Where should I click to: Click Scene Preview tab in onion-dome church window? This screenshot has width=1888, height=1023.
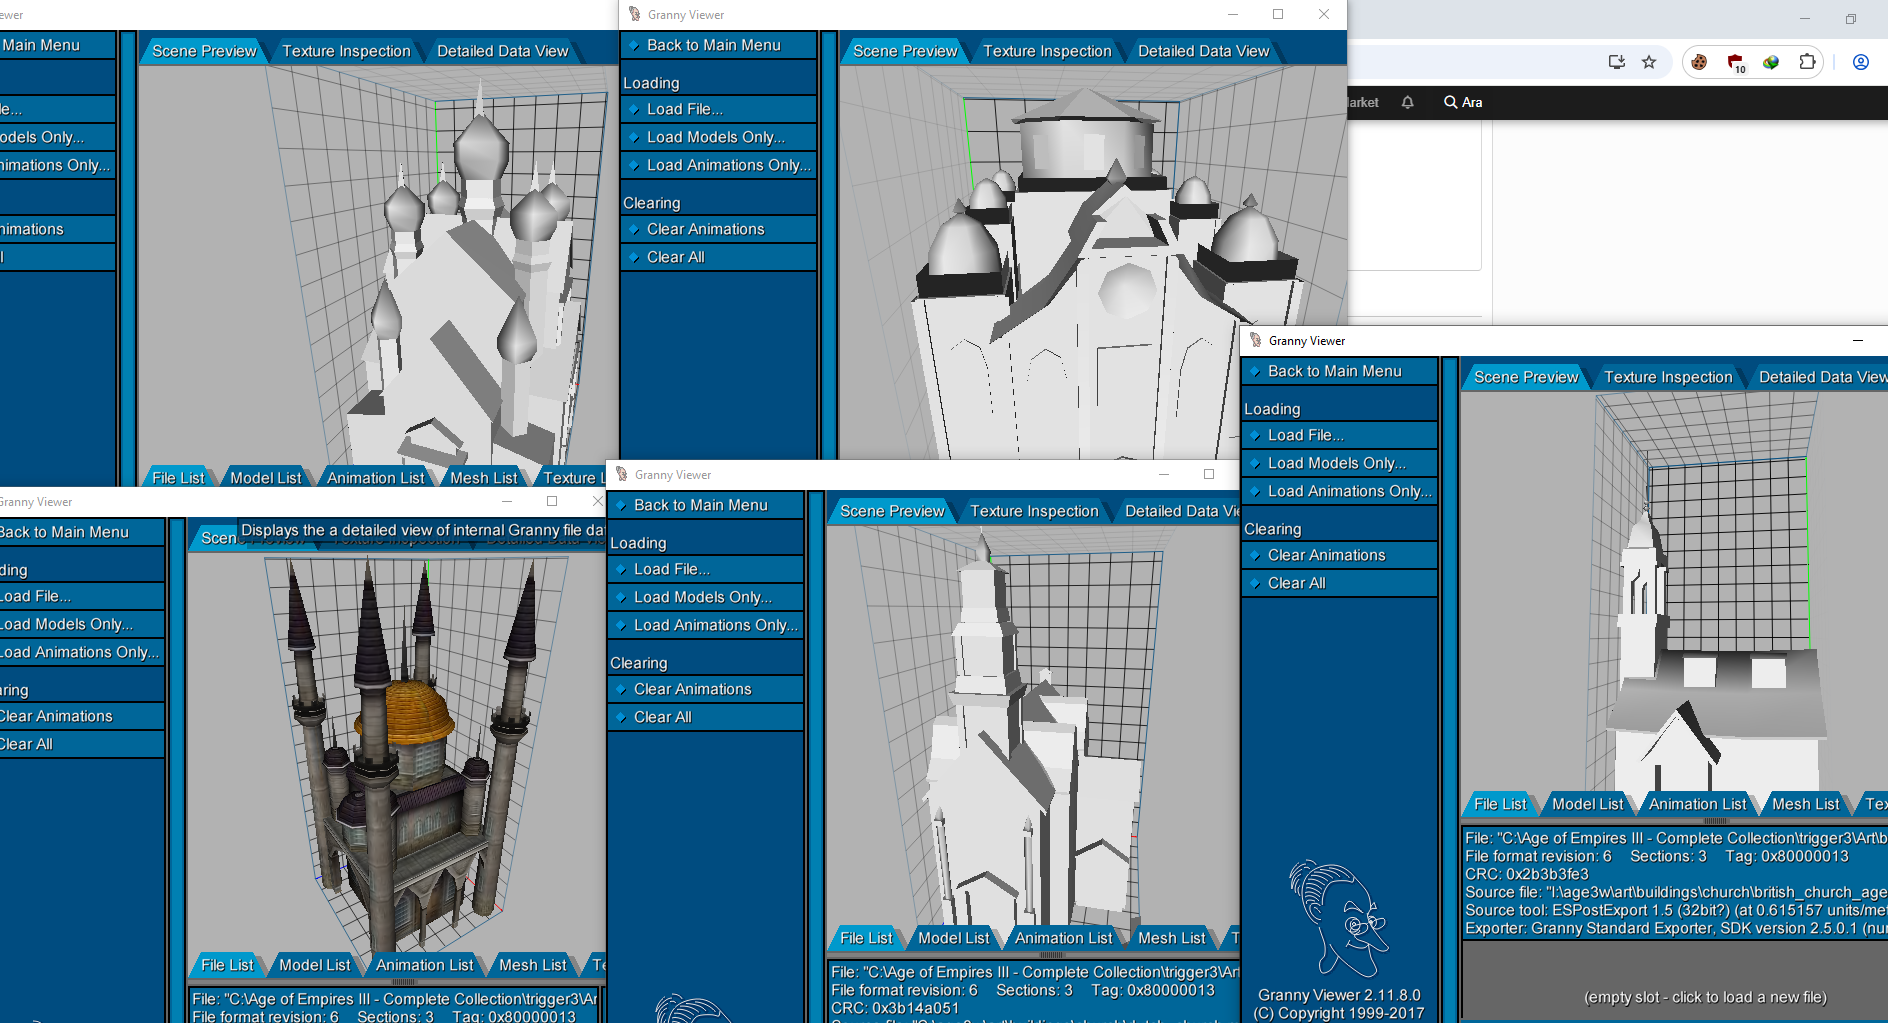204,51
